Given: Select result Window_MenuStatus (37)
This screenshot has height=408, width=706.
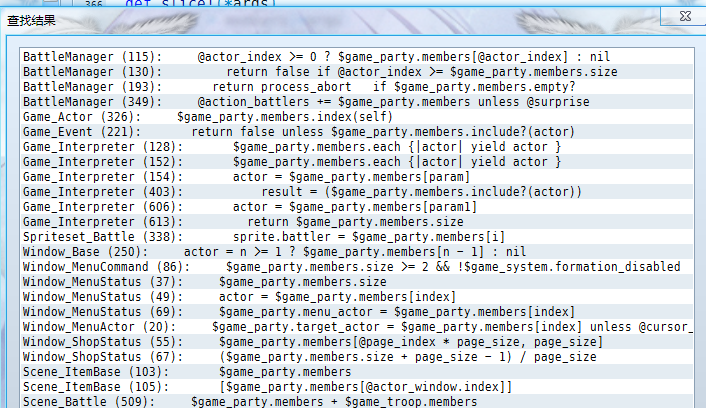Looking at the screenshot, I should (x=356, y=282).
